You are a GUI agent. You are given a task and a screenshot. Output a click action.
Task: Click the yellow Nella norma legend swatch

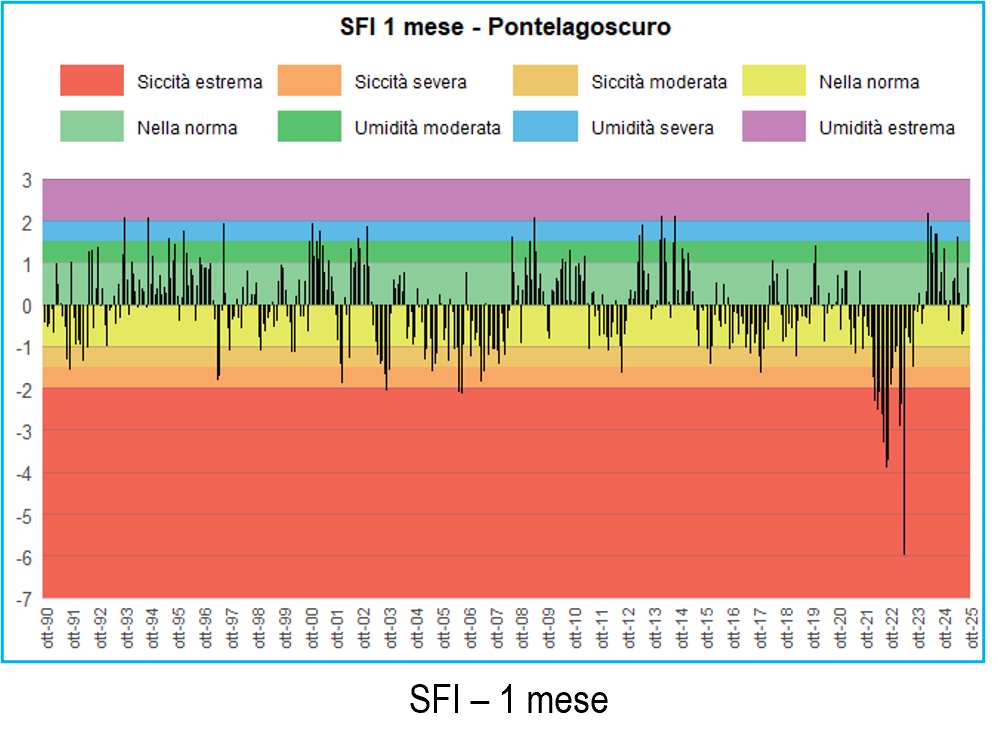tap(773, 81)
